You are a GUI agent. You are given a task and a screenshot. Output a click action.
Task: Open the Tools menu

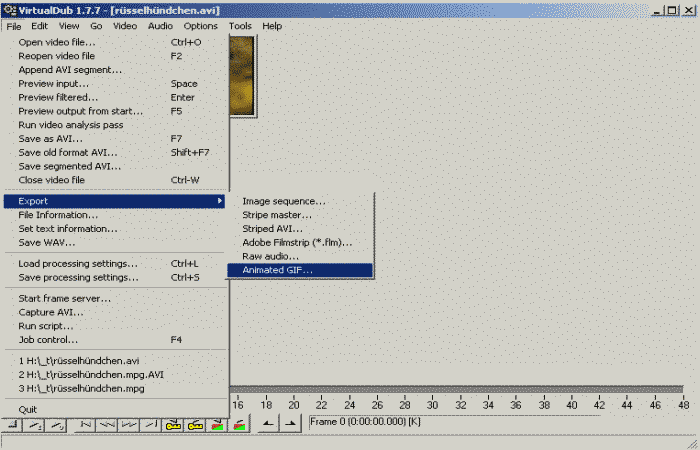point(240,25)
